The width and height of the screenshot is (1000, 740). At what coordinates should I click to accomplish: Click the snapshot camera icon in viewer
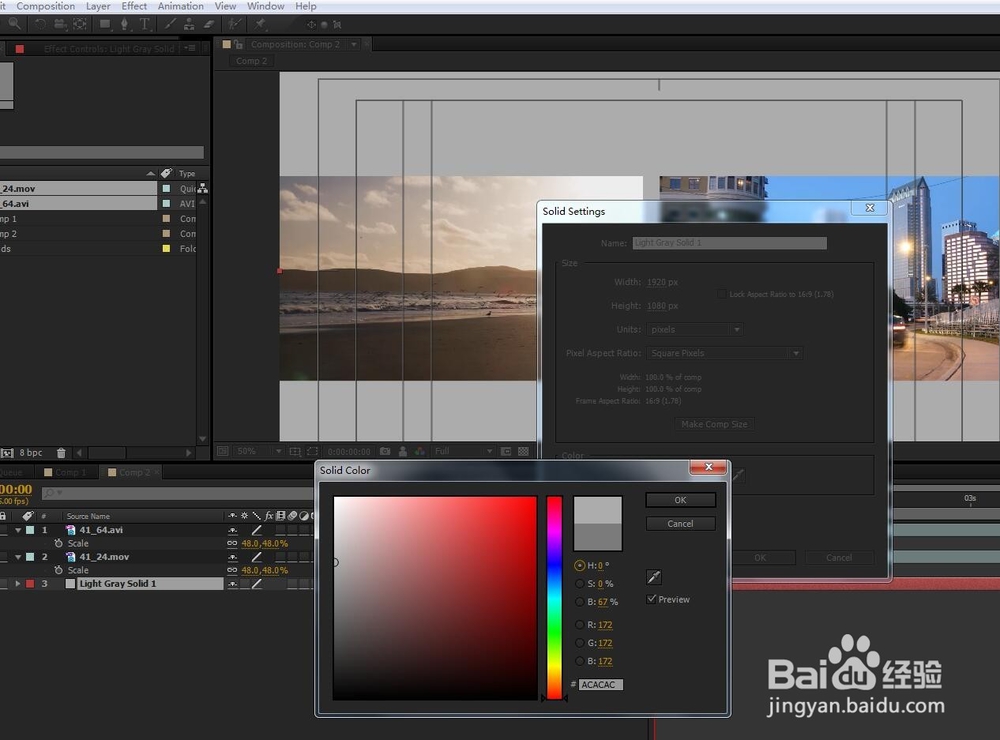click(385, 451)
